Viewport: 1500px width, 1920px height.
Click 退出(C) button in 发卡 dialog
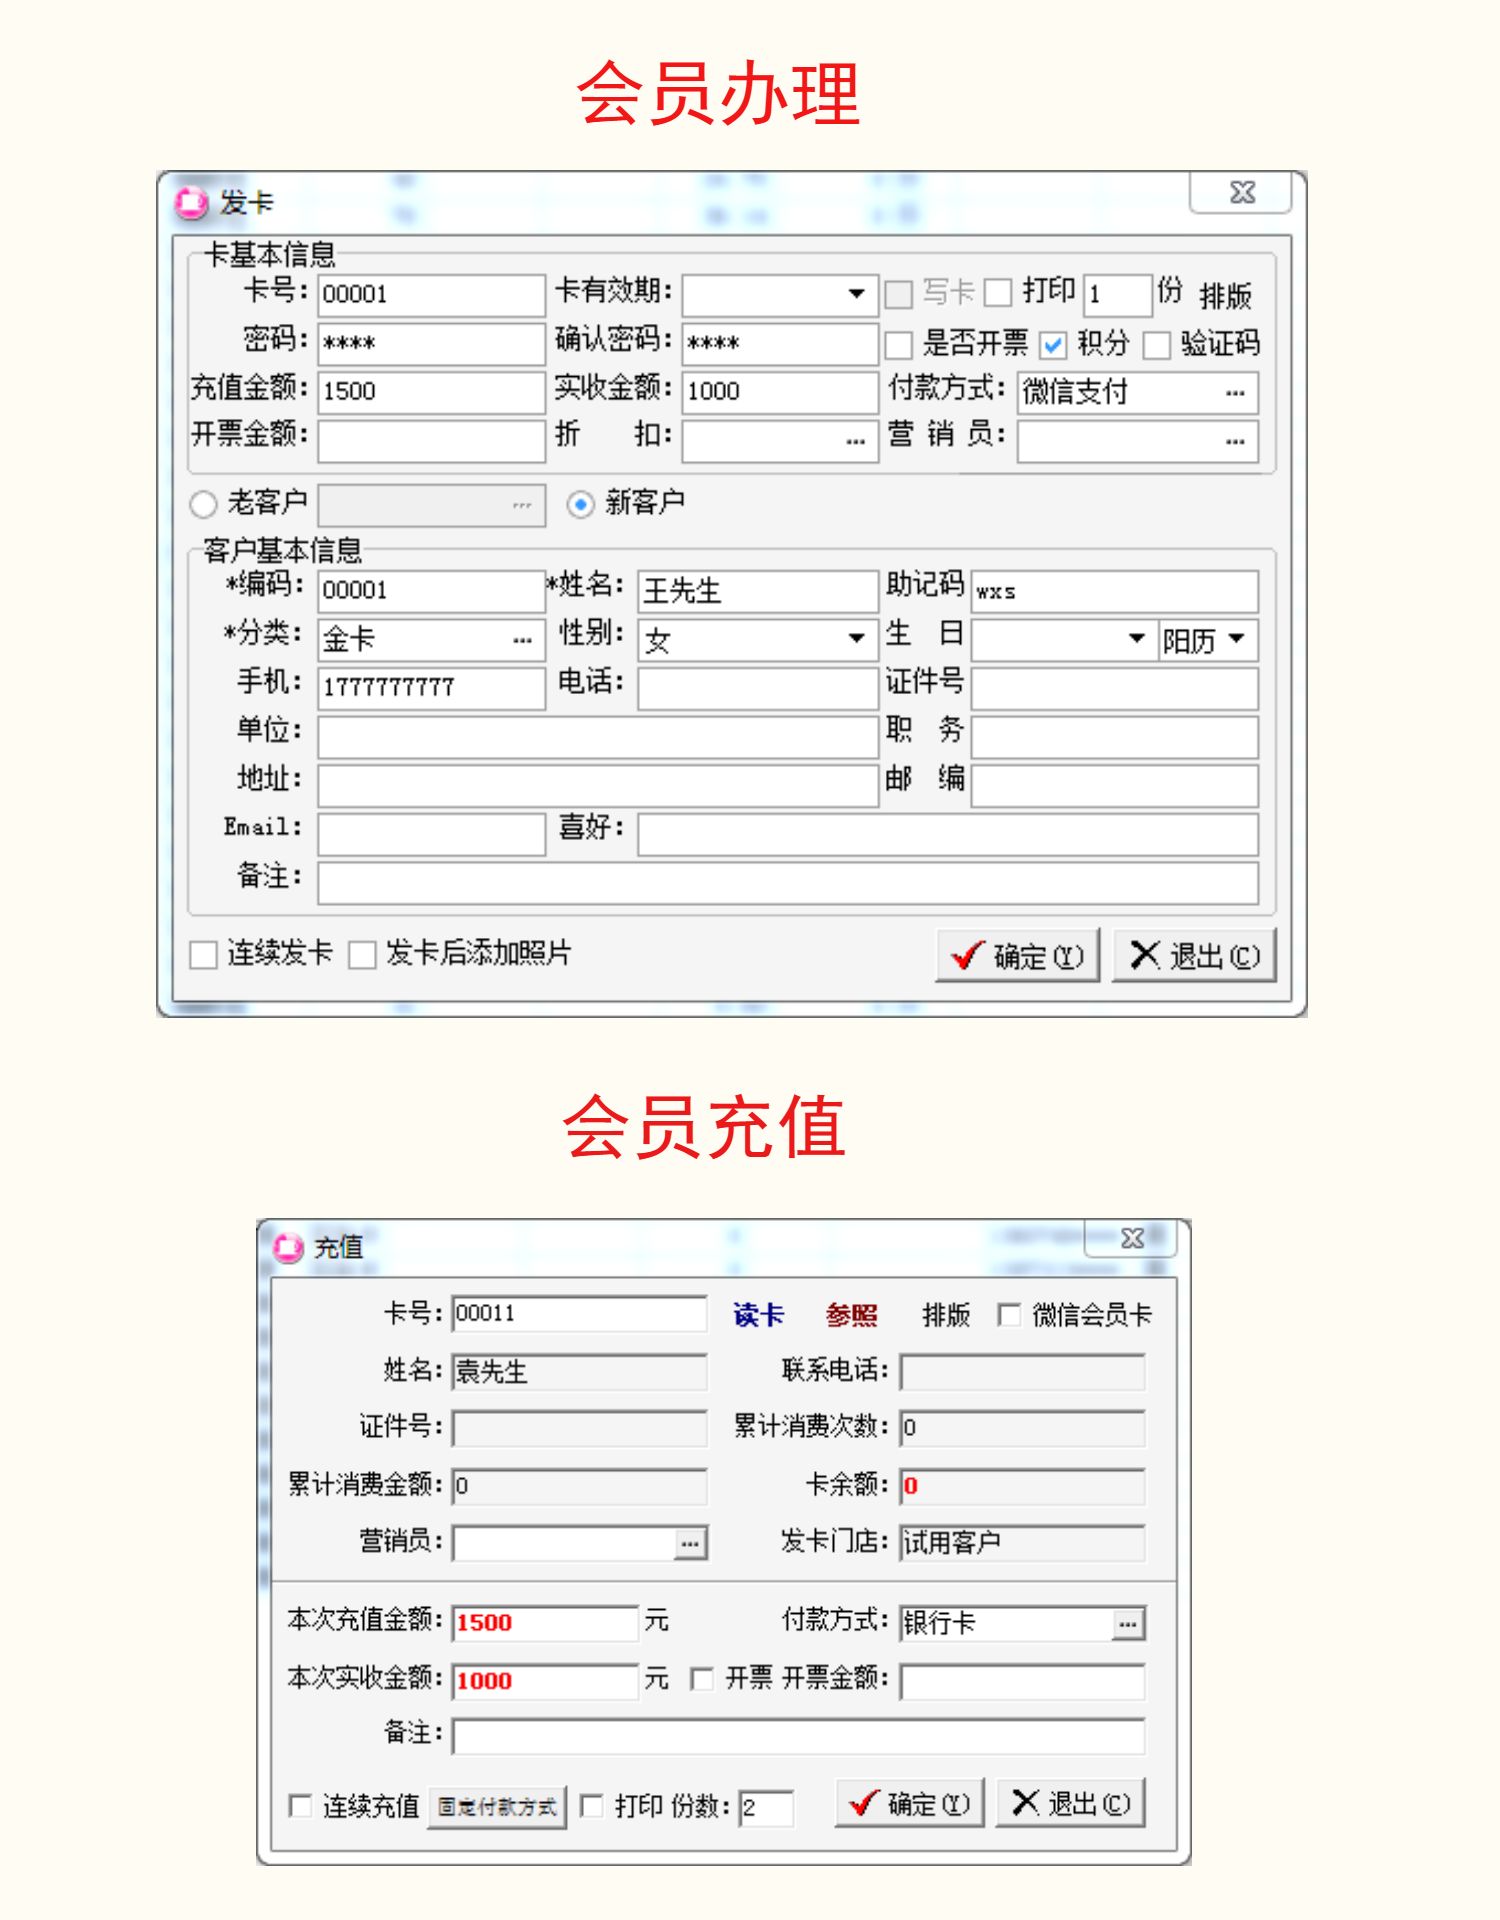[1194, 955]
